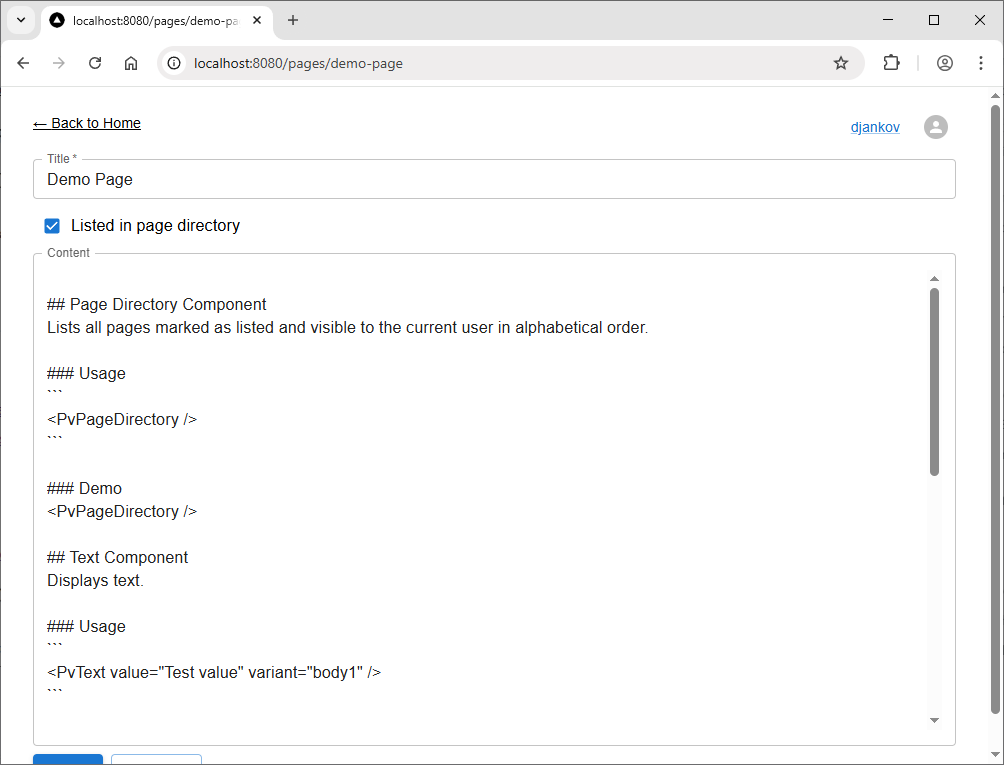The width and height of the screenshot is (1004, 765).
Task: Open the Chrome profile icon
Action: point(945,63)
